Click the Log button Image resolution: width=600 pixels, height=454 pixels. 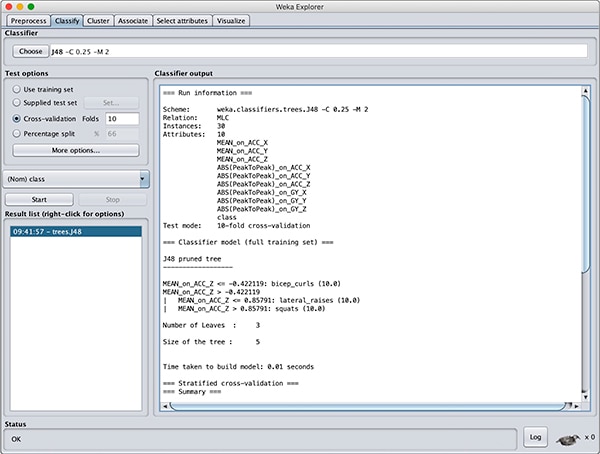click(535, 437)
